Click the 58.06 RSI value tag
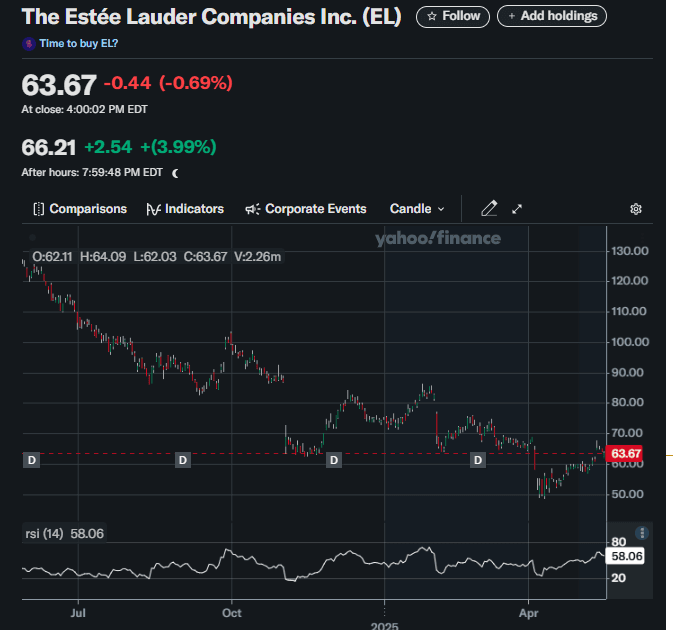673x630 pixels. coord(625,555)
